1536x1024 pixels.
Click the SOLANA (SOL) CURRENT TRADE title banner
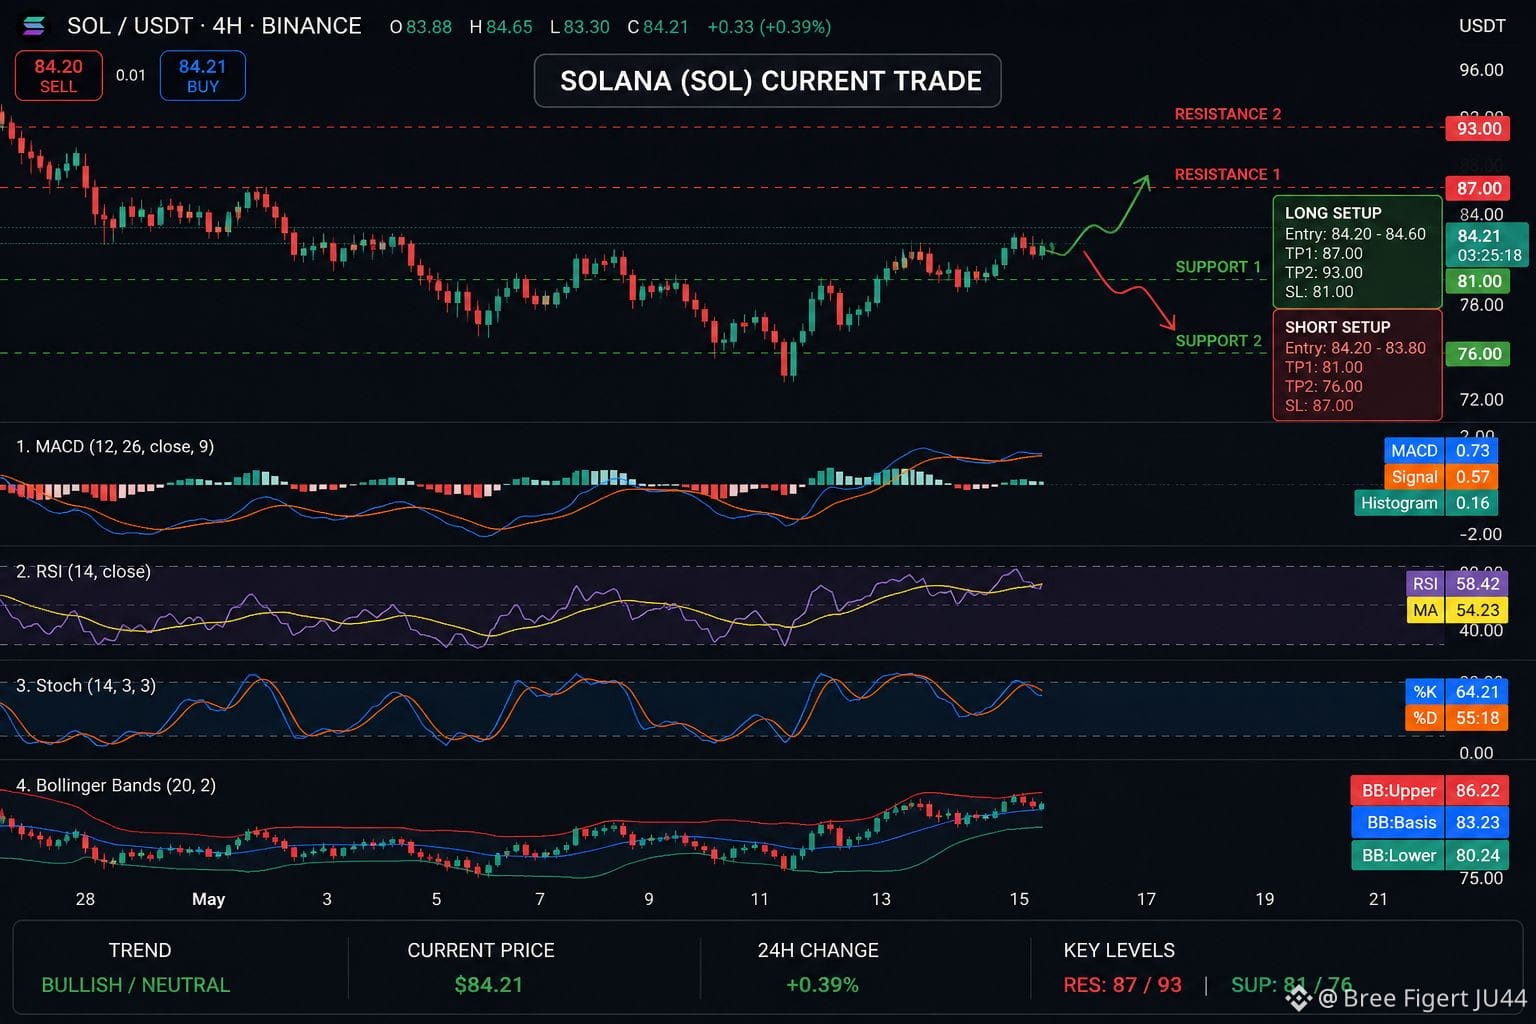768,81
